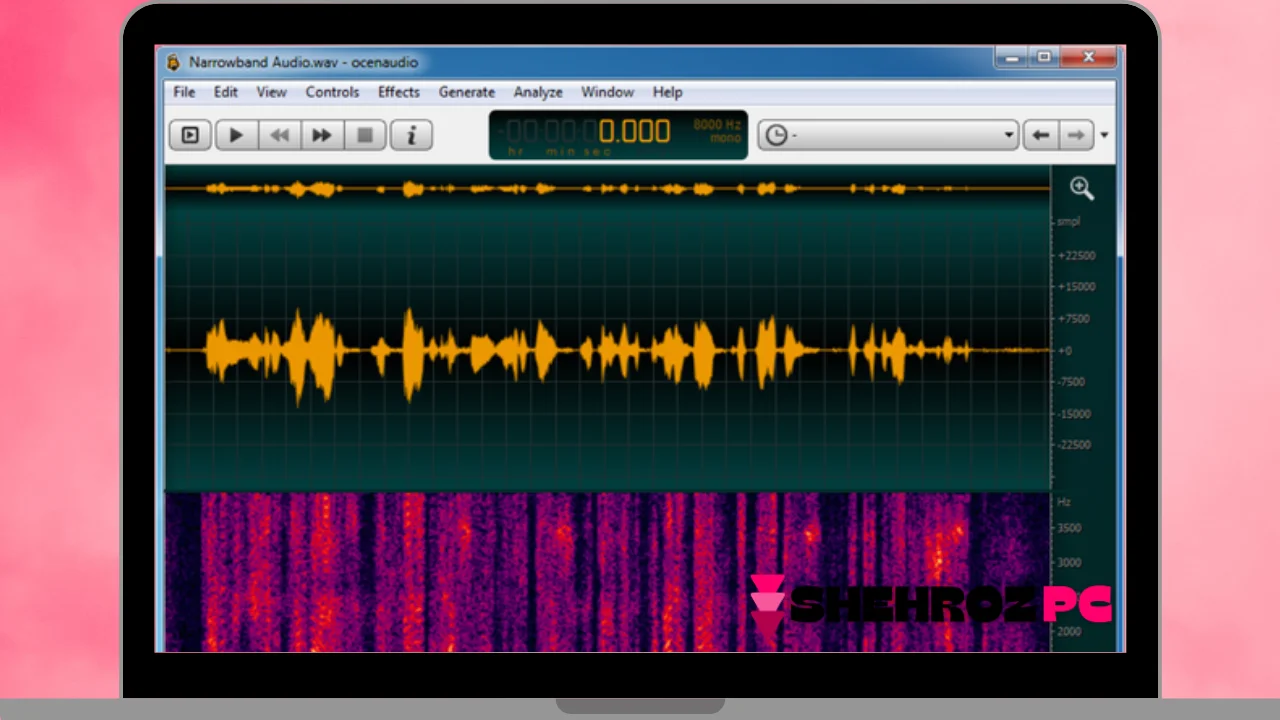Expand the small toolbar overflow arrow
This screenshot has height=720, width=1280.
point(1104,135)
